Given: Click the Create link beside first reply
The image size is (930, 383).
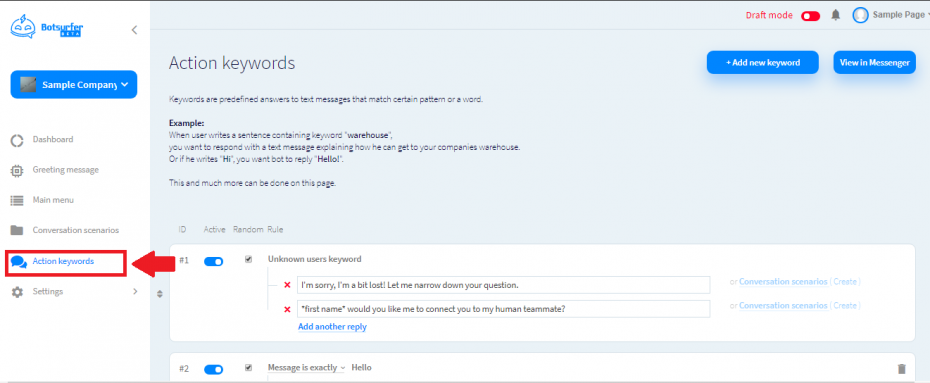Looking at the screenshot, I should 845,282.
